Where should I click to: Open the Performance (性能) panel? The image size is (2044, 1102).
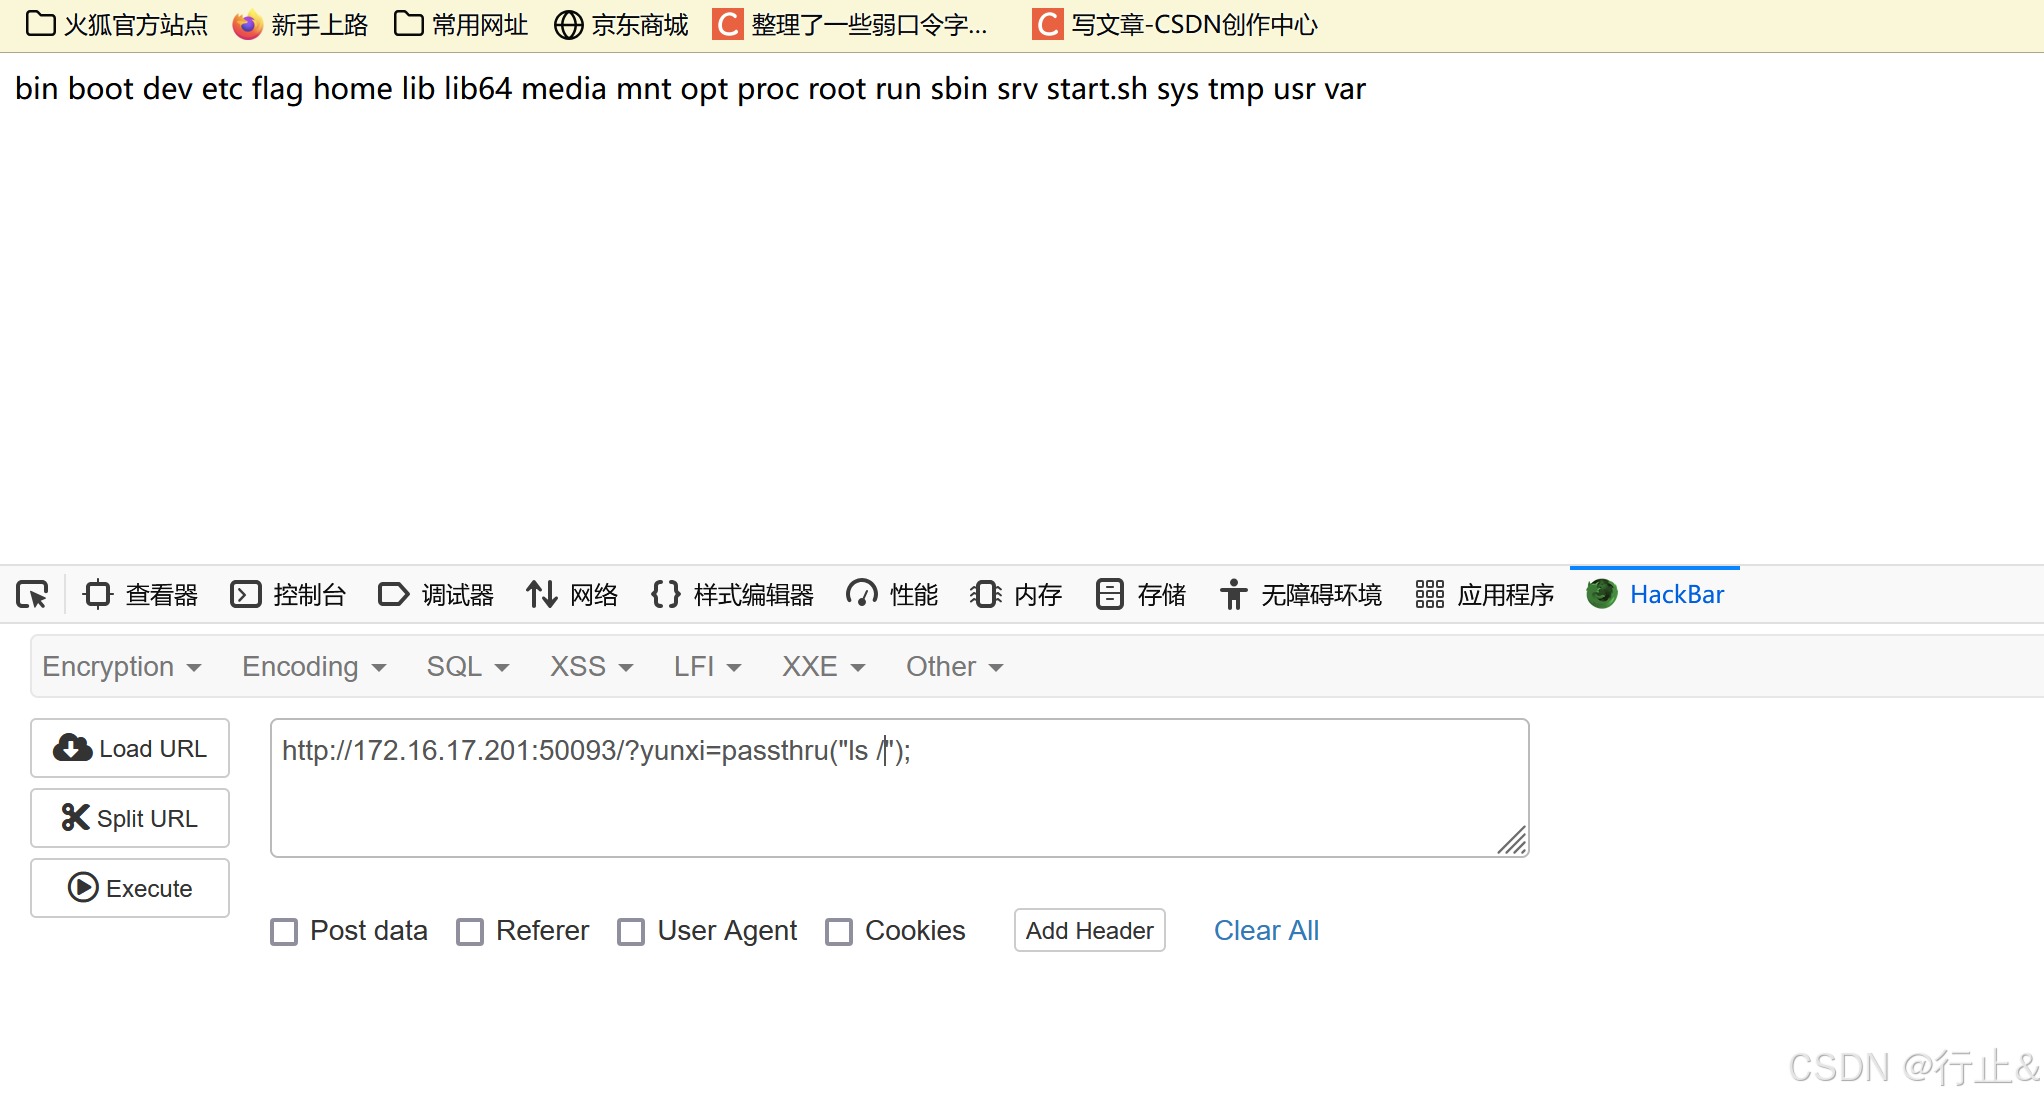coord(892,595)
